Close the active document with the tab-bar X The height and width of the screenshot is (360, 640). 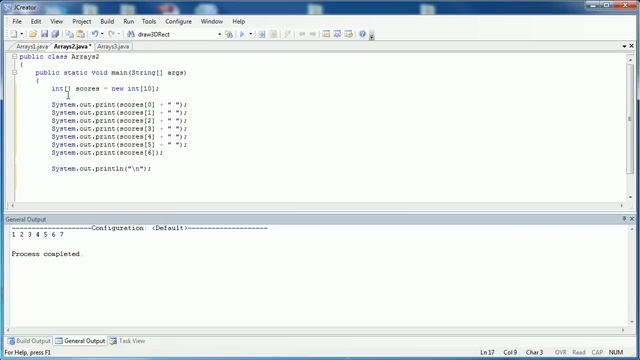coord(632,46)
